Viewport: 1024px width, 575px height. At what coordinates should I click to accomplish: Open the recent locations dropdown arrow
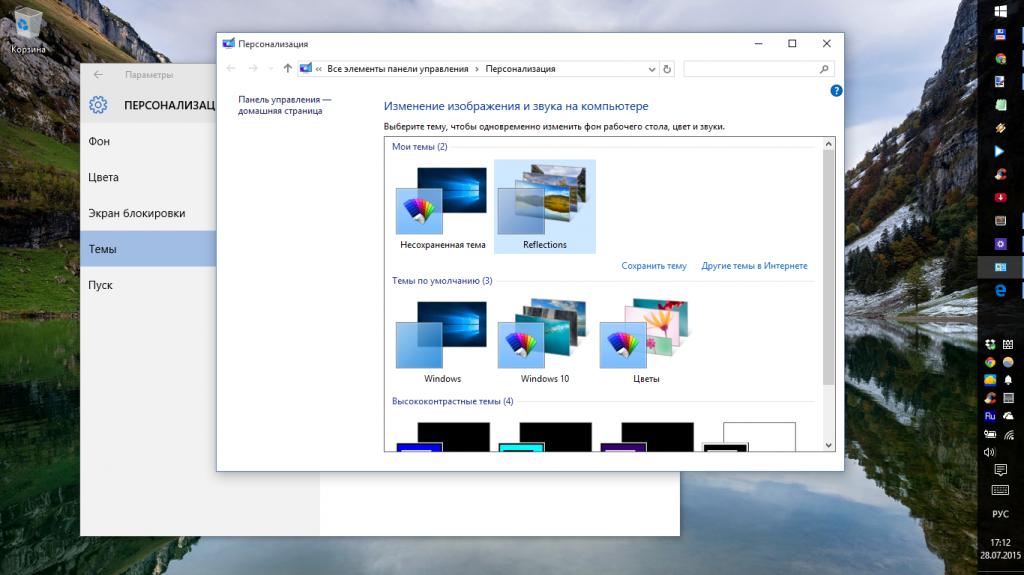pos(271,69)
